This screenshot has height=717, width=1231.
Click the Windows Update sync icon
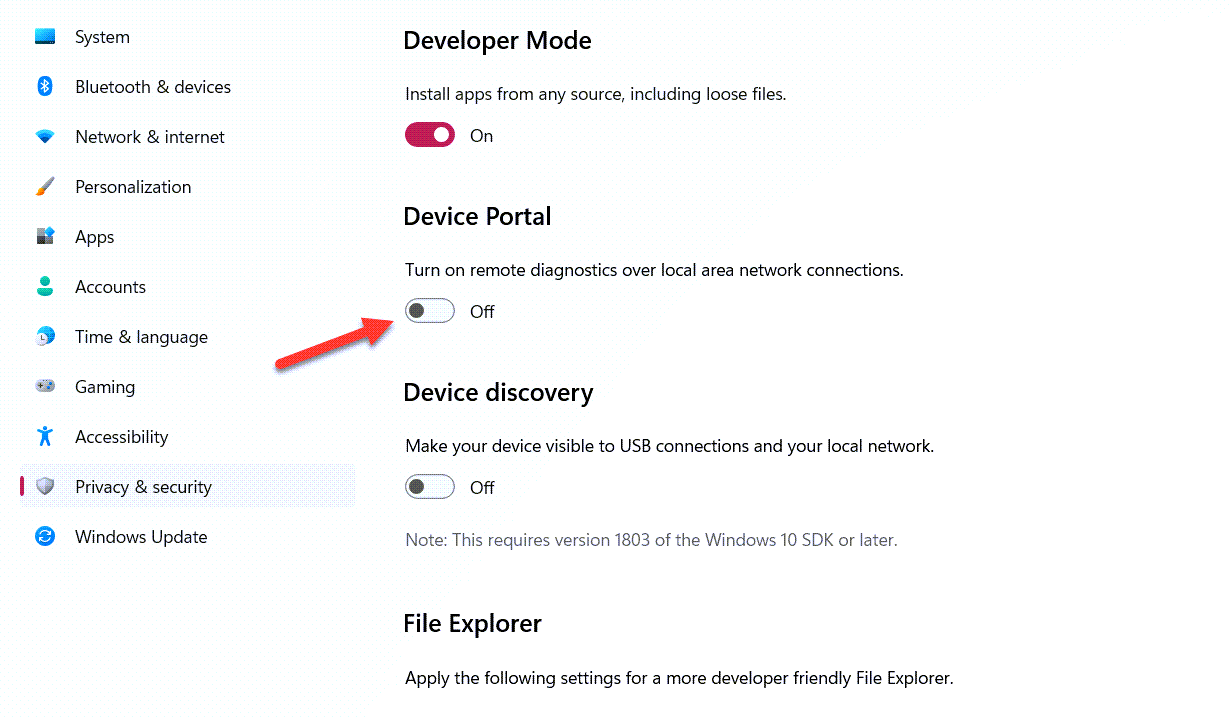click(45, 537)
